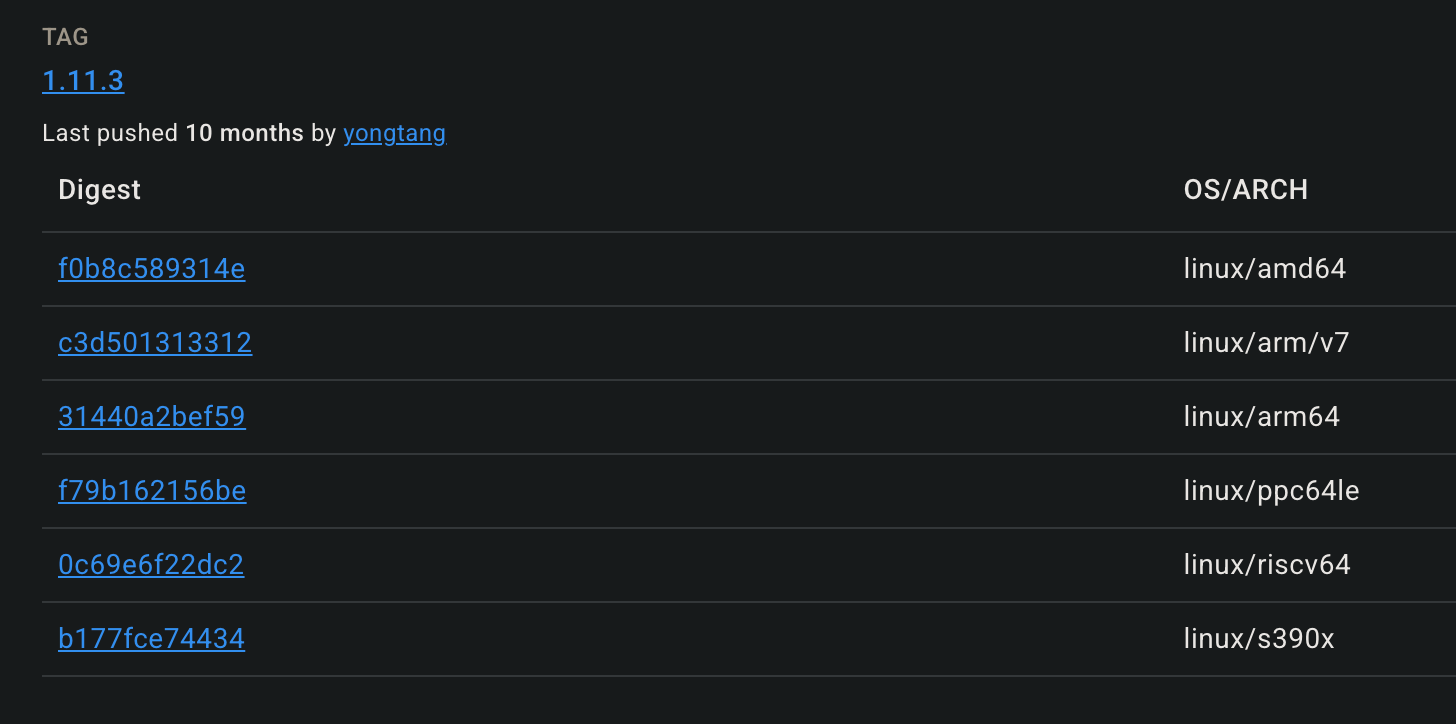Visit yongtang's user profile link
The width and height of the screenshot is (1456, 724).
click(x=394, y=133)
